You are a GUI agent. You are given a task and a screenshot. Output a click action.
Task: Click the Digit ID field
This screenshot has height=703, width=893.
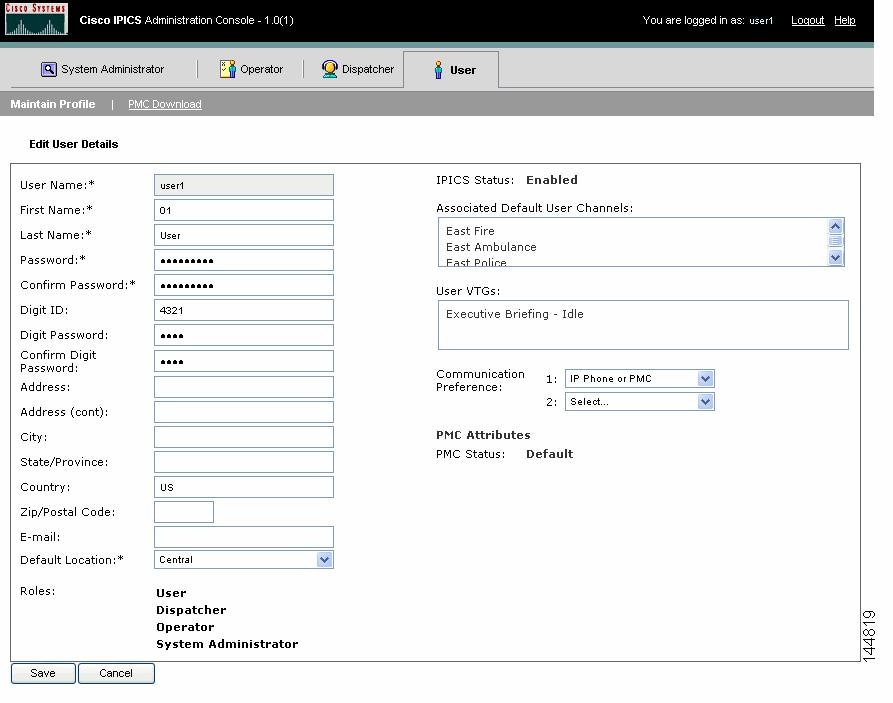click(244, 310)
